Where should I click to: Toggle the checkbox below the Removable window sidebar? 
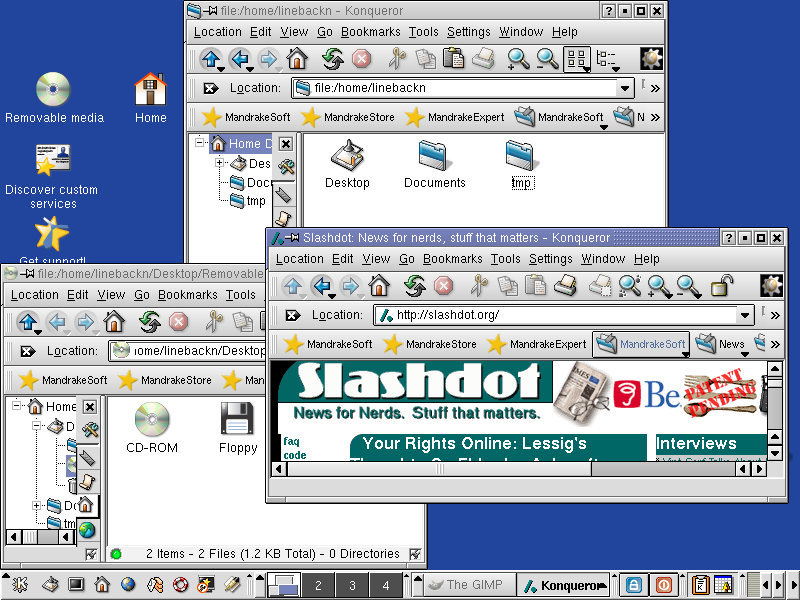(91, 554)
